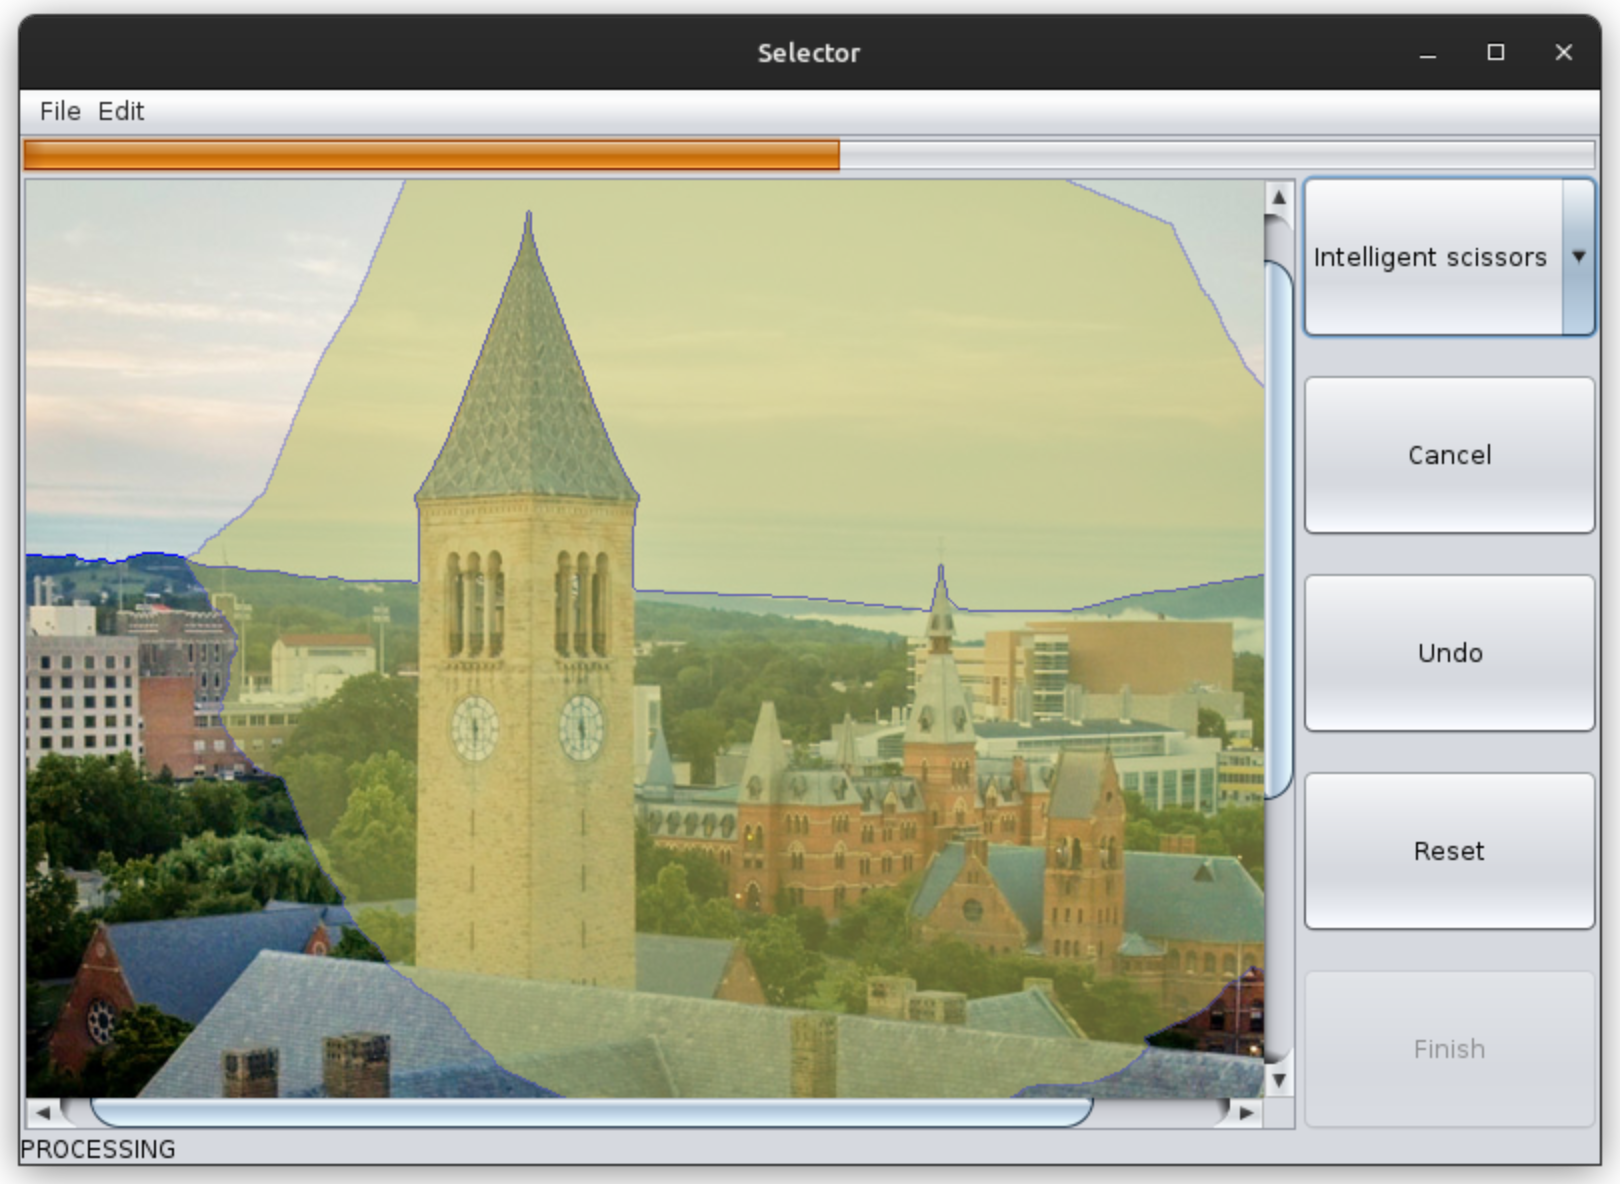Minimize the Selector window

(x=1427, y=53)
